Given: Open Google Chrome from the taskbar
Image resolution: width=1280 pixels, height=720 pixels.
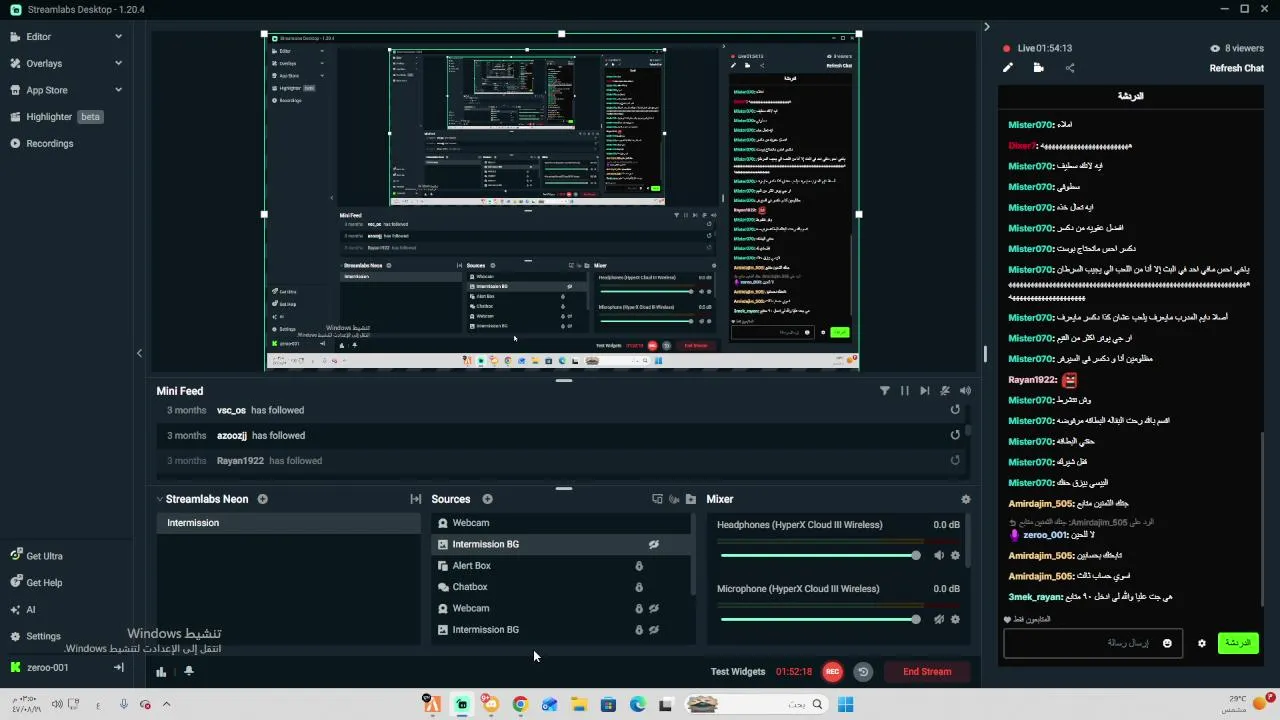Looking at the screenshot, I should [520, 705].
